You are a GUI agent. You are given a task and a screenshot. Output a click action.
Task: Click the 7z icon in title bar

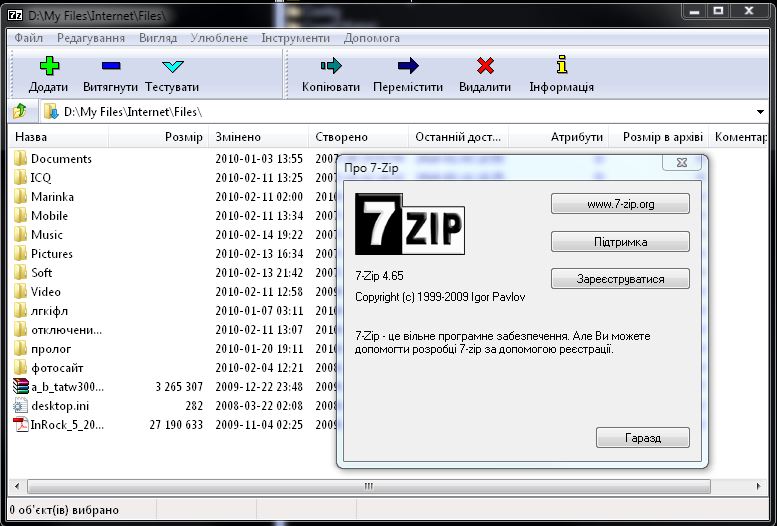click(x=15, y=15)
